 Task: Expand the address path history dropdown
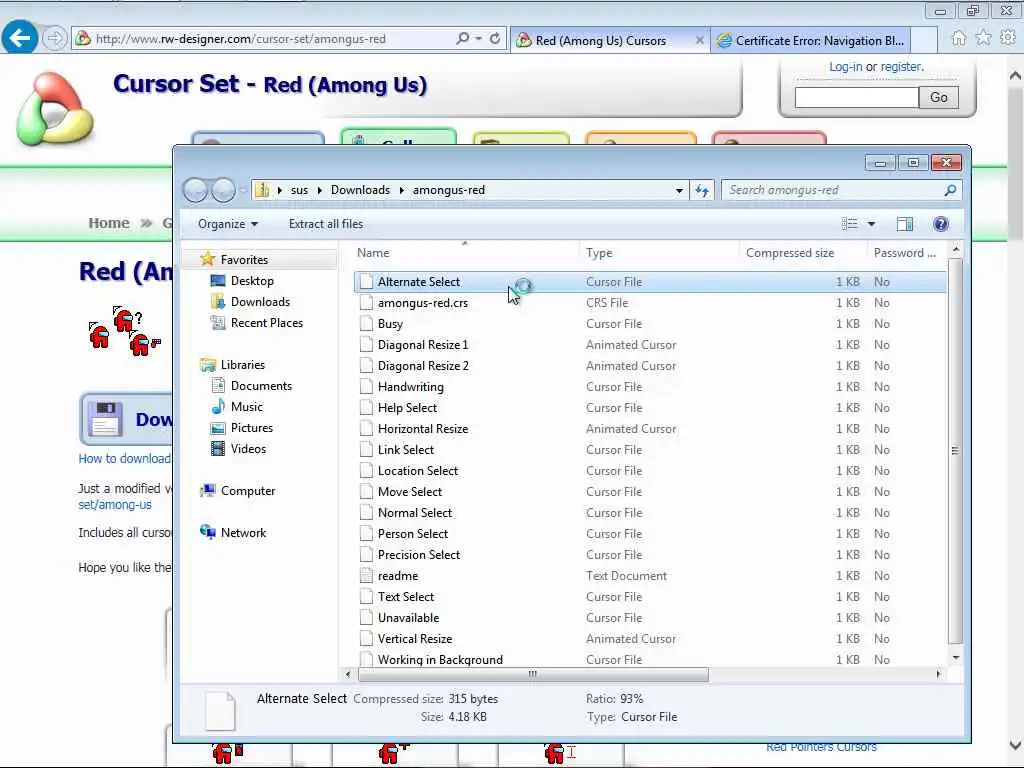(679, 190)
